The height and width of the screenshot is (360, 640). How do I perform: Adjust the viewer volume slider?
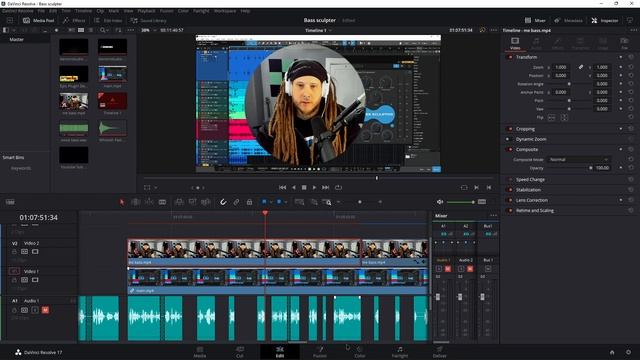click(460, 202)
